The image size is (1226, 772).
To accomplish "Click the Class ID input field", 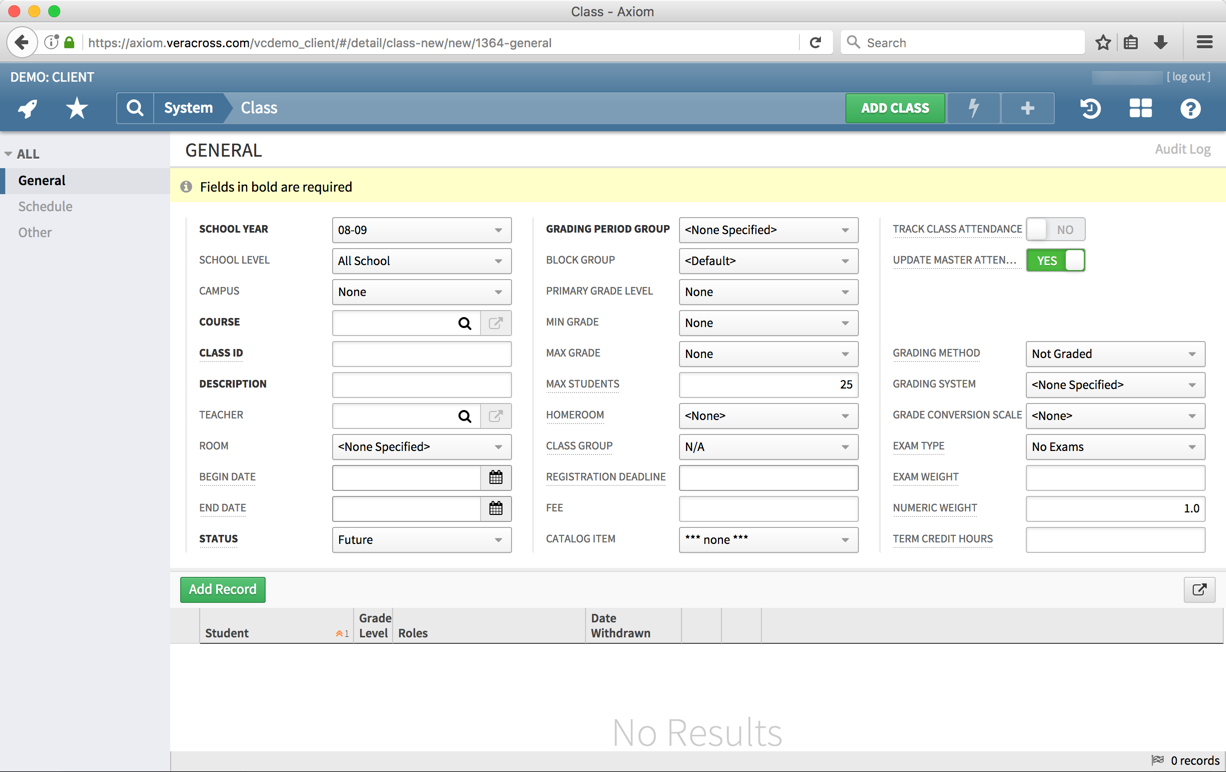I will point(421,354).
